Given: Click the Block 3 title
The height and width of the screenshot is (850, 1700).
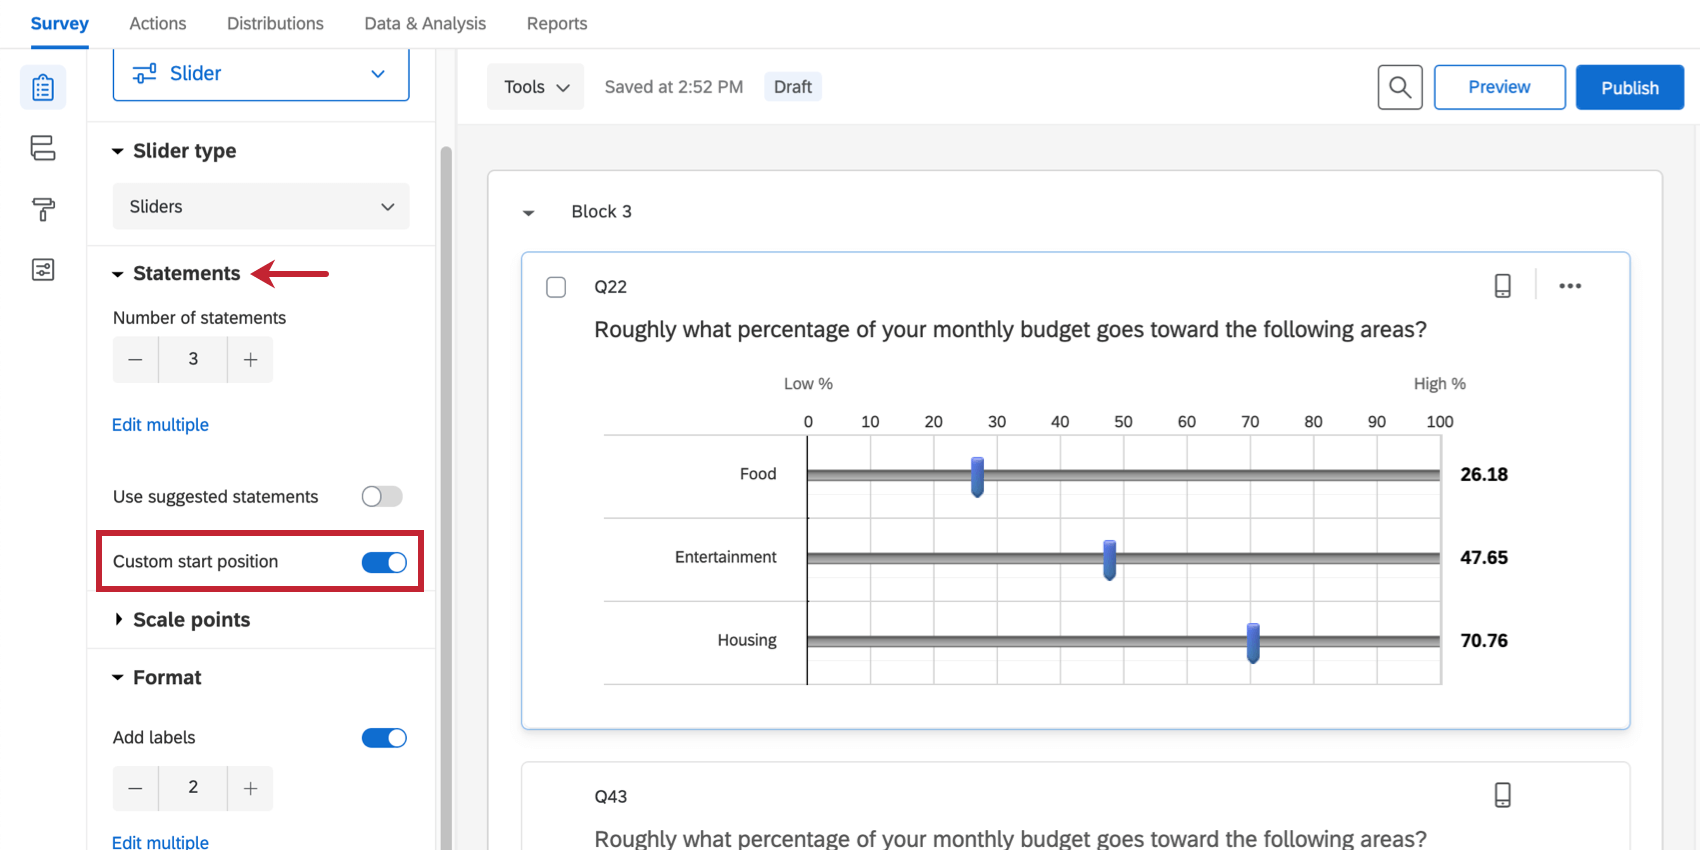Looking at the screenshot, I should [601, 212].
